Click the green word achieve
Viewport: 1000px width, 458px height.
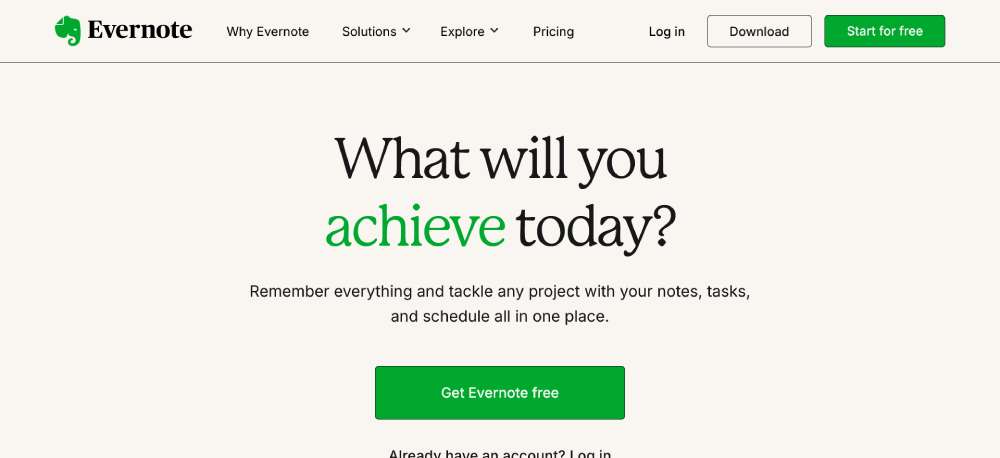(415, 227)
